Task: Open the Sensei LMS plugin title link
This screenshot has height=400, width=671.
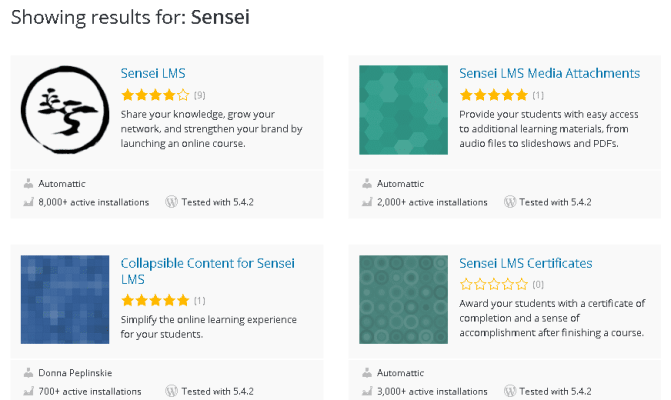Action: (x=153, y=73)
